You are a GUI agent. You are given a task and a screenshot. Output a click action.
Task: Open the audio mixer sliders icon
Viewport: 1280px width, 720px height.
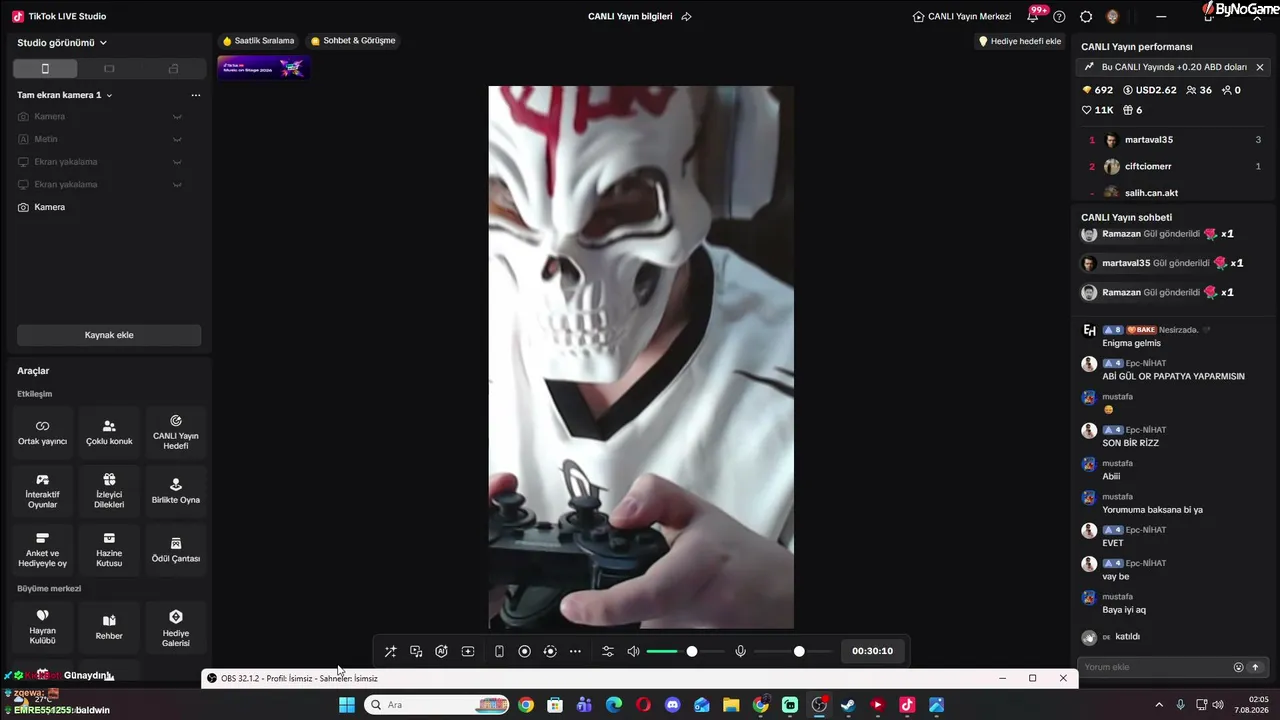tap(607, 651)
